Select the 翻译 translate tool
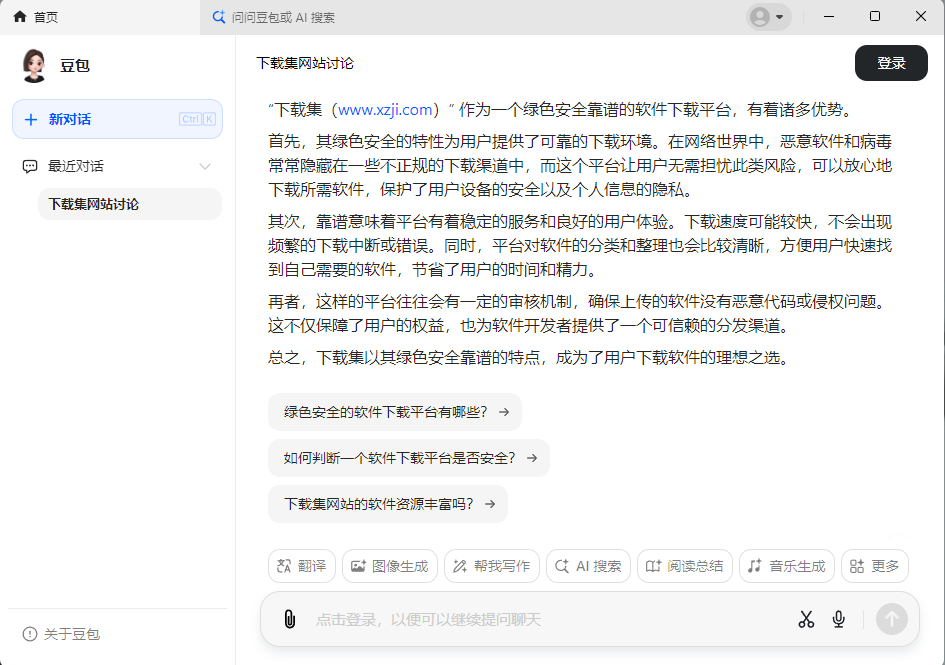Viewport: 945px width, 665px height. 301,566
